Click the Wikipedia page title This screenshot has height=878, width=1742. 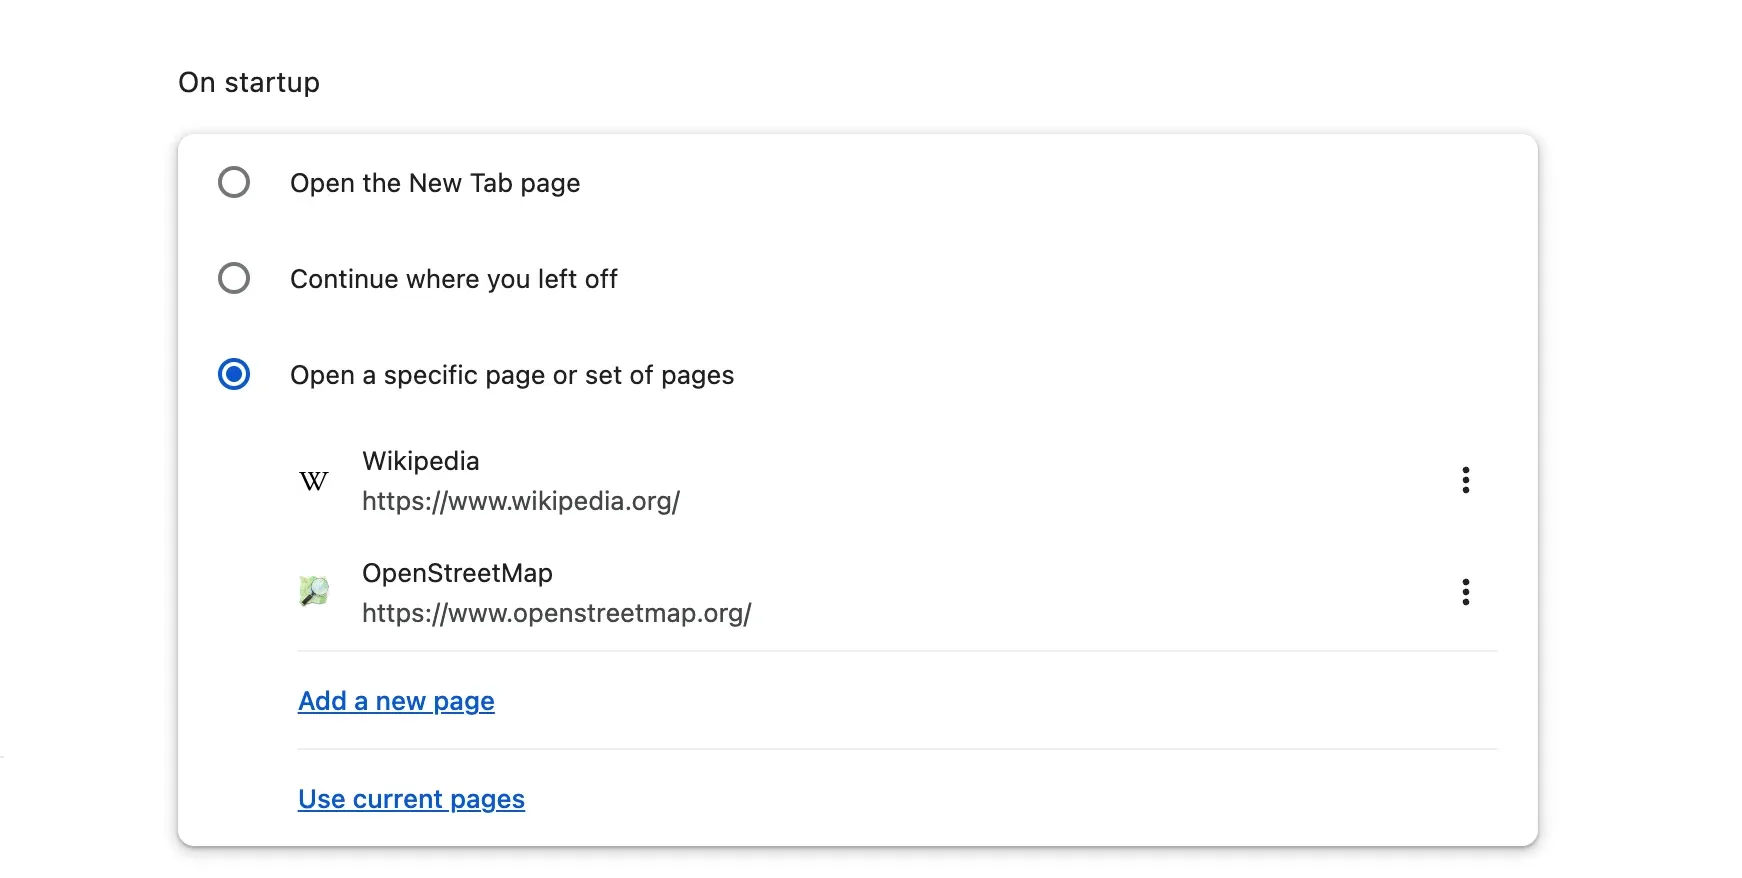click(421, 461)
